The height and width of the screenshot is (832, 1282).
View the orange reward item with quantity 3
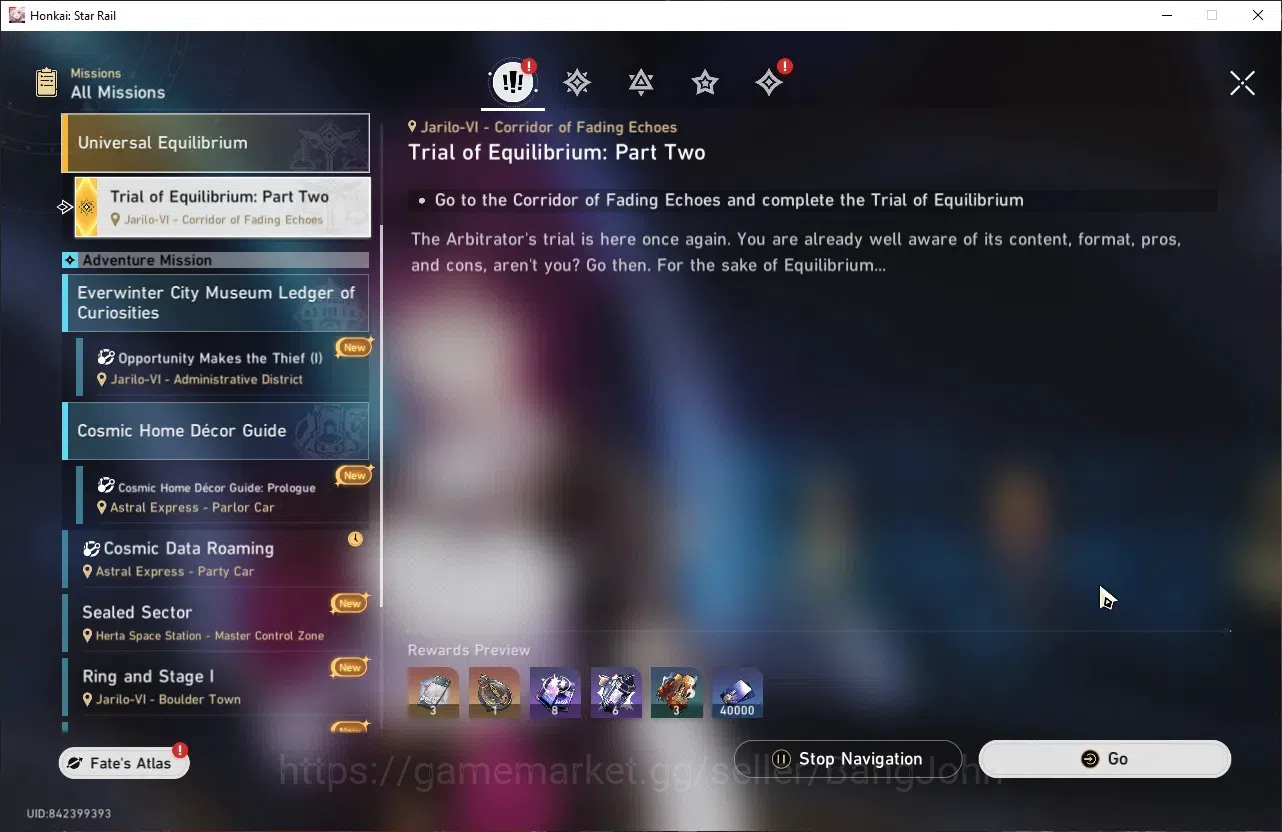coord(677,693)
